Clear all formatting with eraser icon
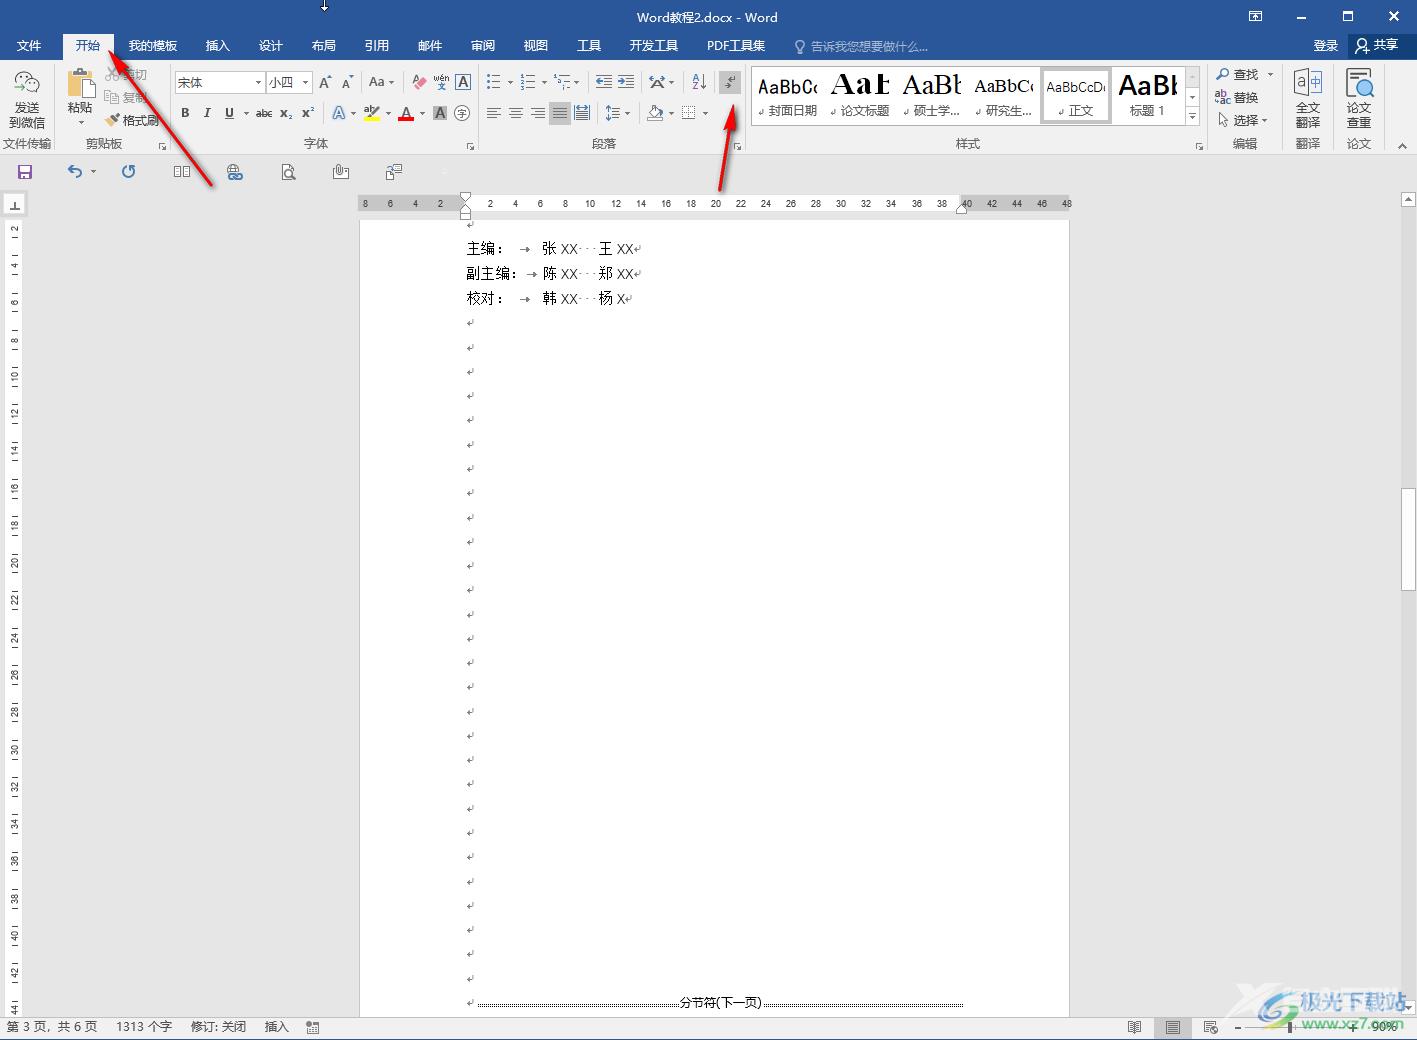1417x1040 pixels. 419,82
